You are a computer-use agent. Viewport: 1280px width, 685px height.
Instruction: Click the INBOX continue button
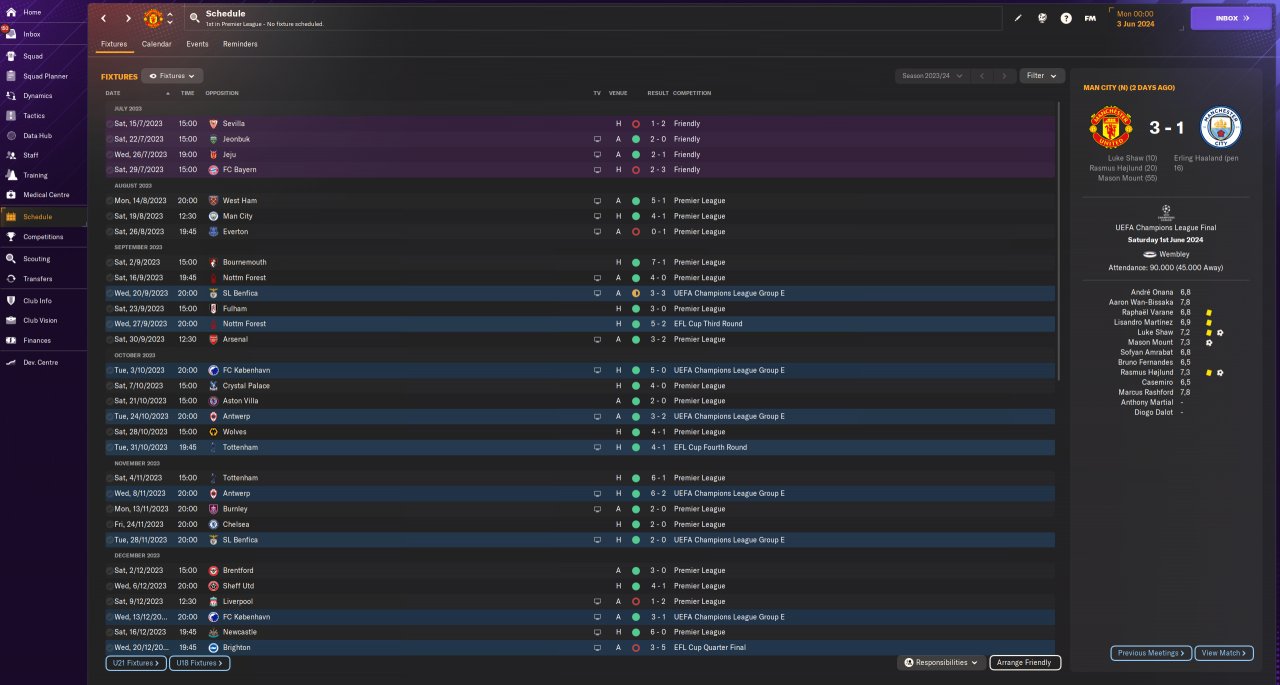click(1231, 18)
